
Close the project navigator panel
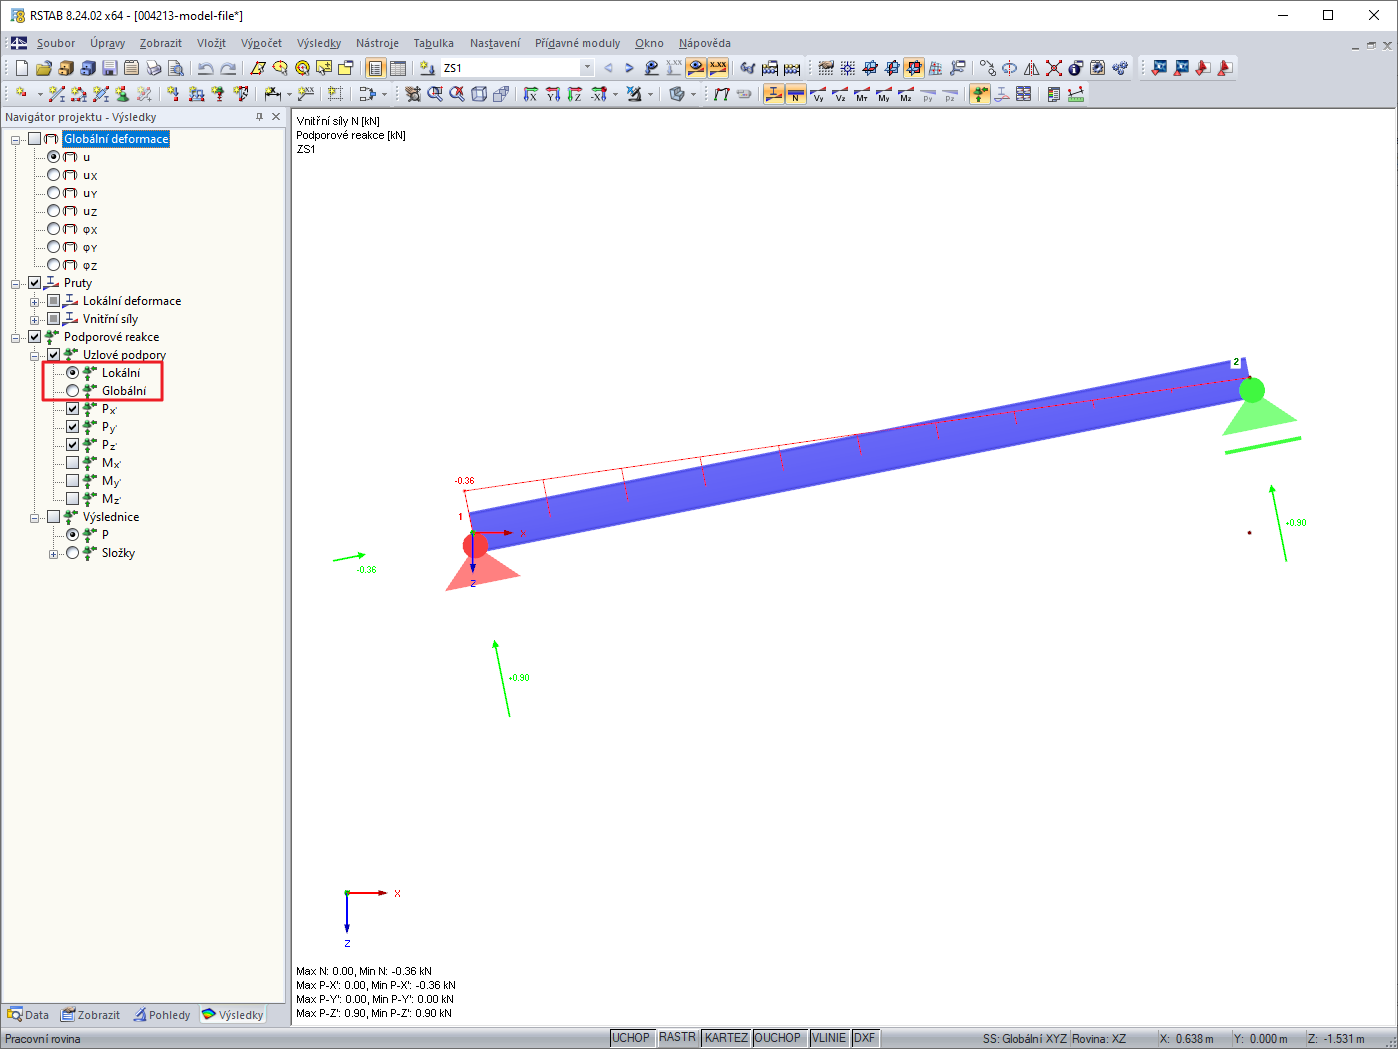click(x=276, y=117)
